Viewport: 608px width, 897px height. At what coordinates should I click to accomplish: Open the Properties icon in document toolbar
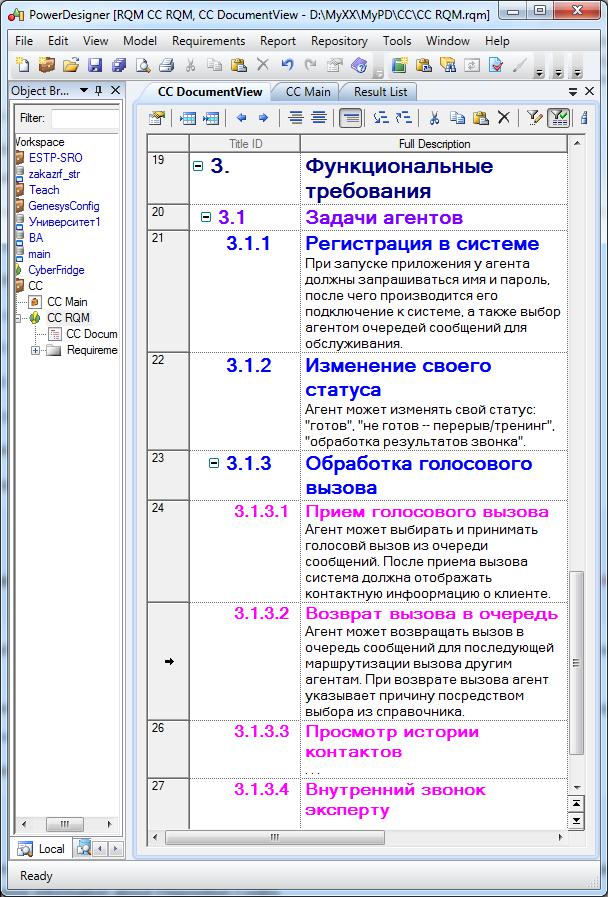click(157, 118)
